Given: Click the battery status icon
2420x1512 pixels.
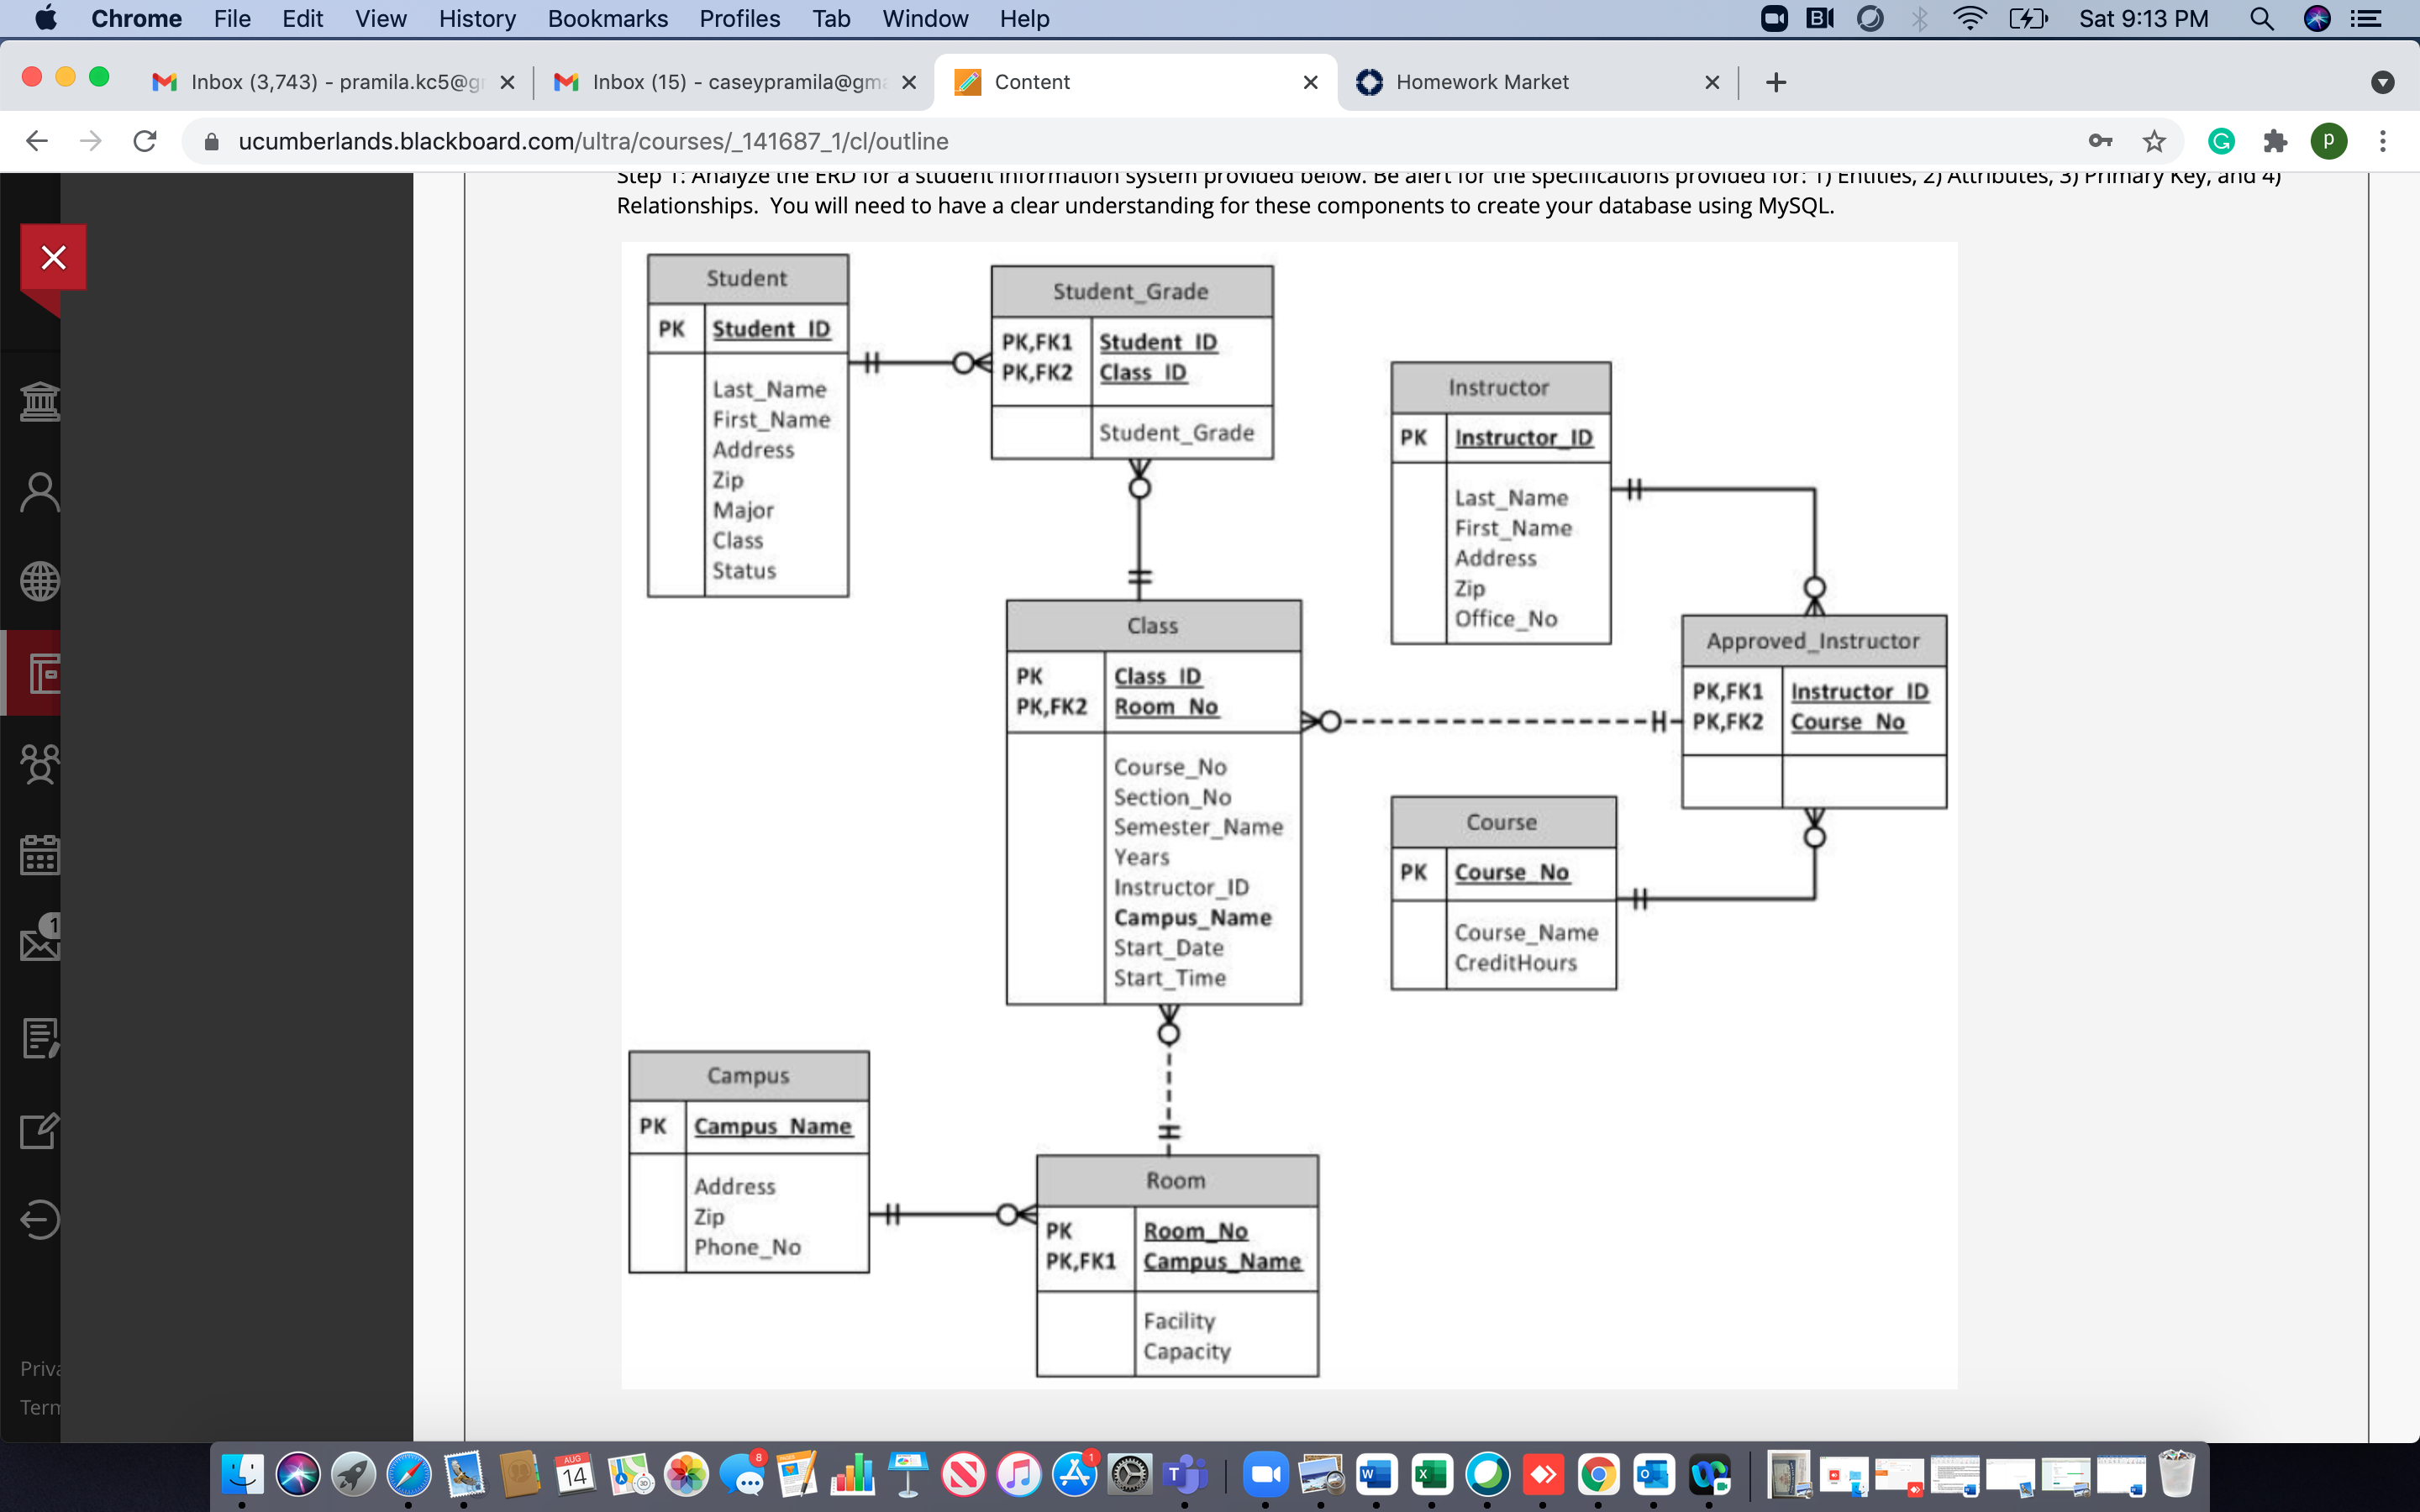Looking at the screenshot, I should tap(2028, 18).
